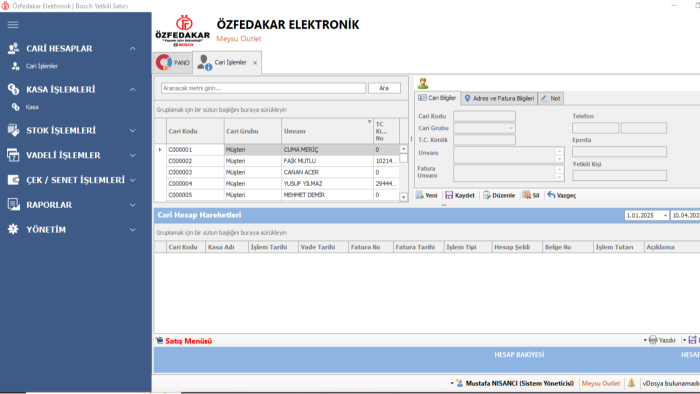Click the Sil button

pos(531,195)
